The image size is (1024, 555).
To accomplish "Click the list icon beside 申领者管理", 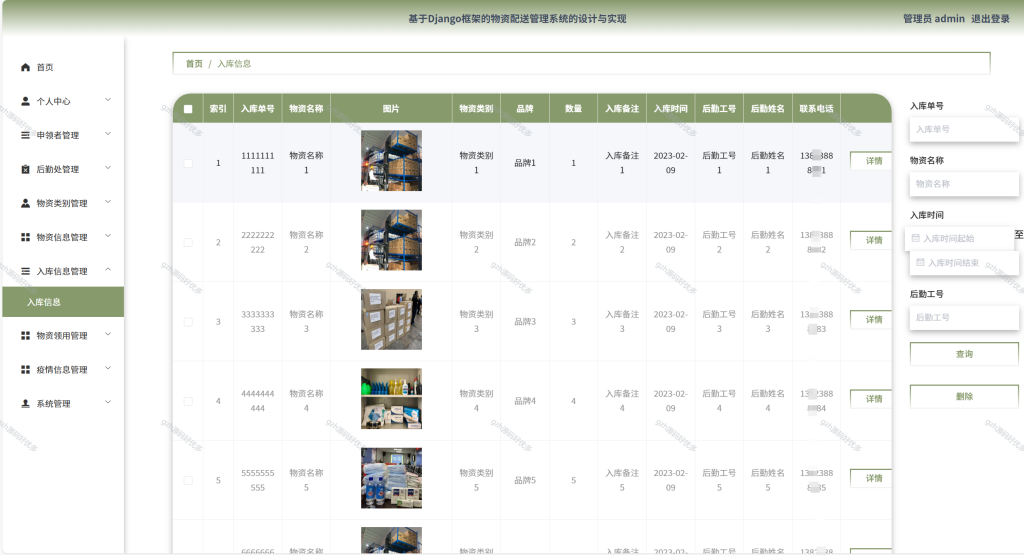I will click(x=25, y=135).
